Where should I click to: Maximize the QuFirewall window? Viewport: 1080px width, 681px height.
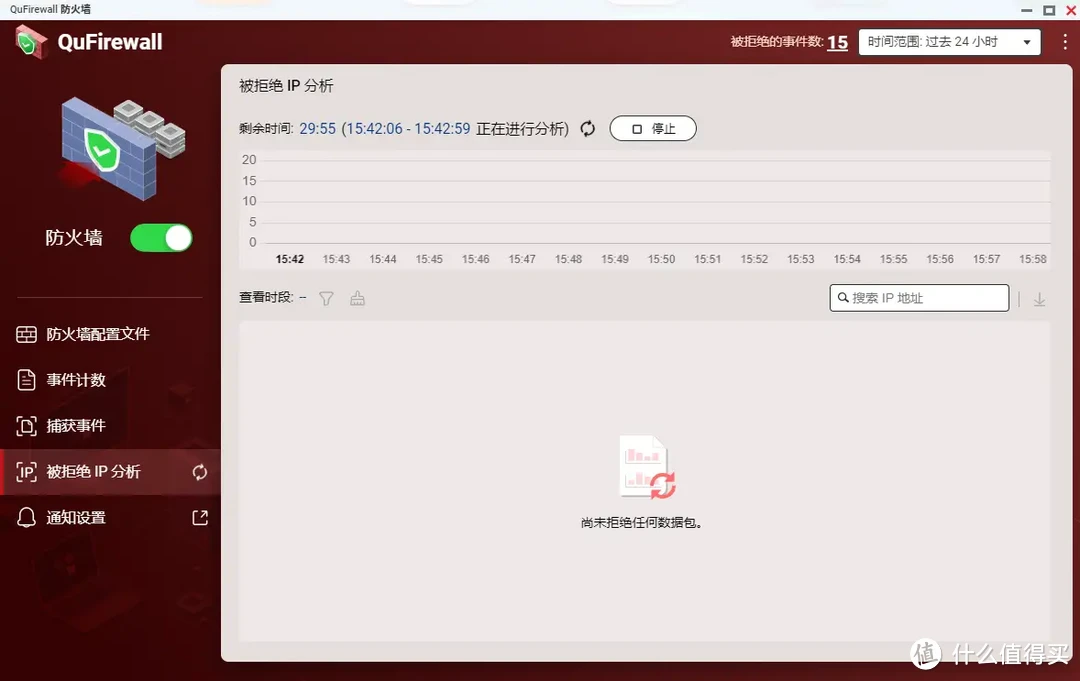pos(1049,10)
